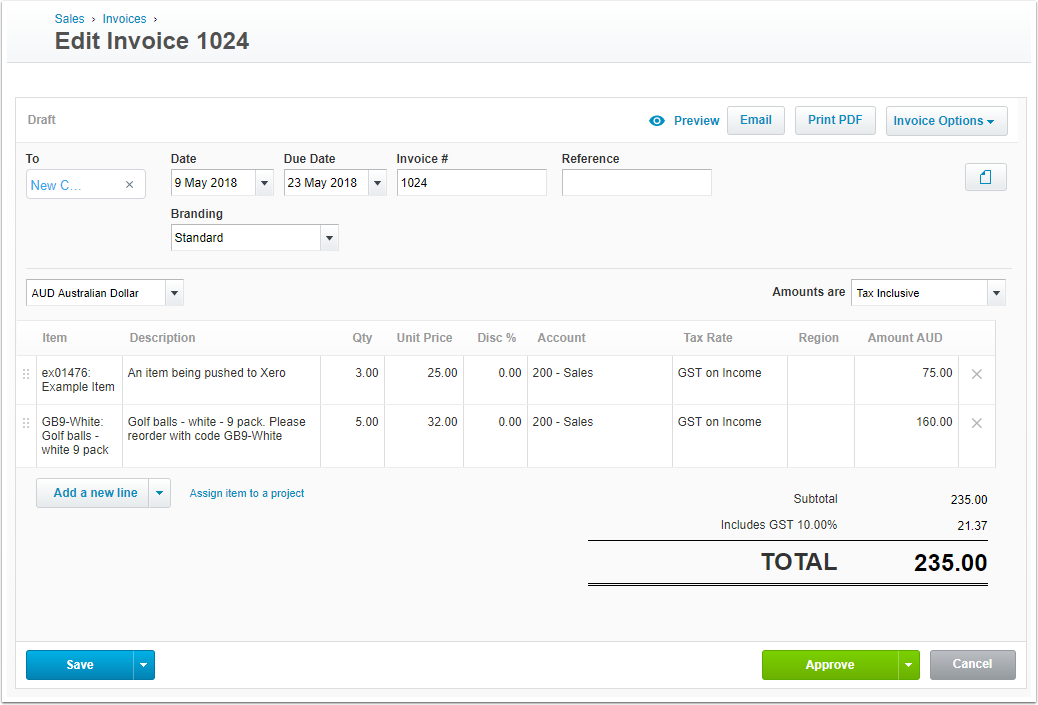Screen dimensions: 1038x705
Task: Click the Qty cell showing 3.00
Action: 353,380
